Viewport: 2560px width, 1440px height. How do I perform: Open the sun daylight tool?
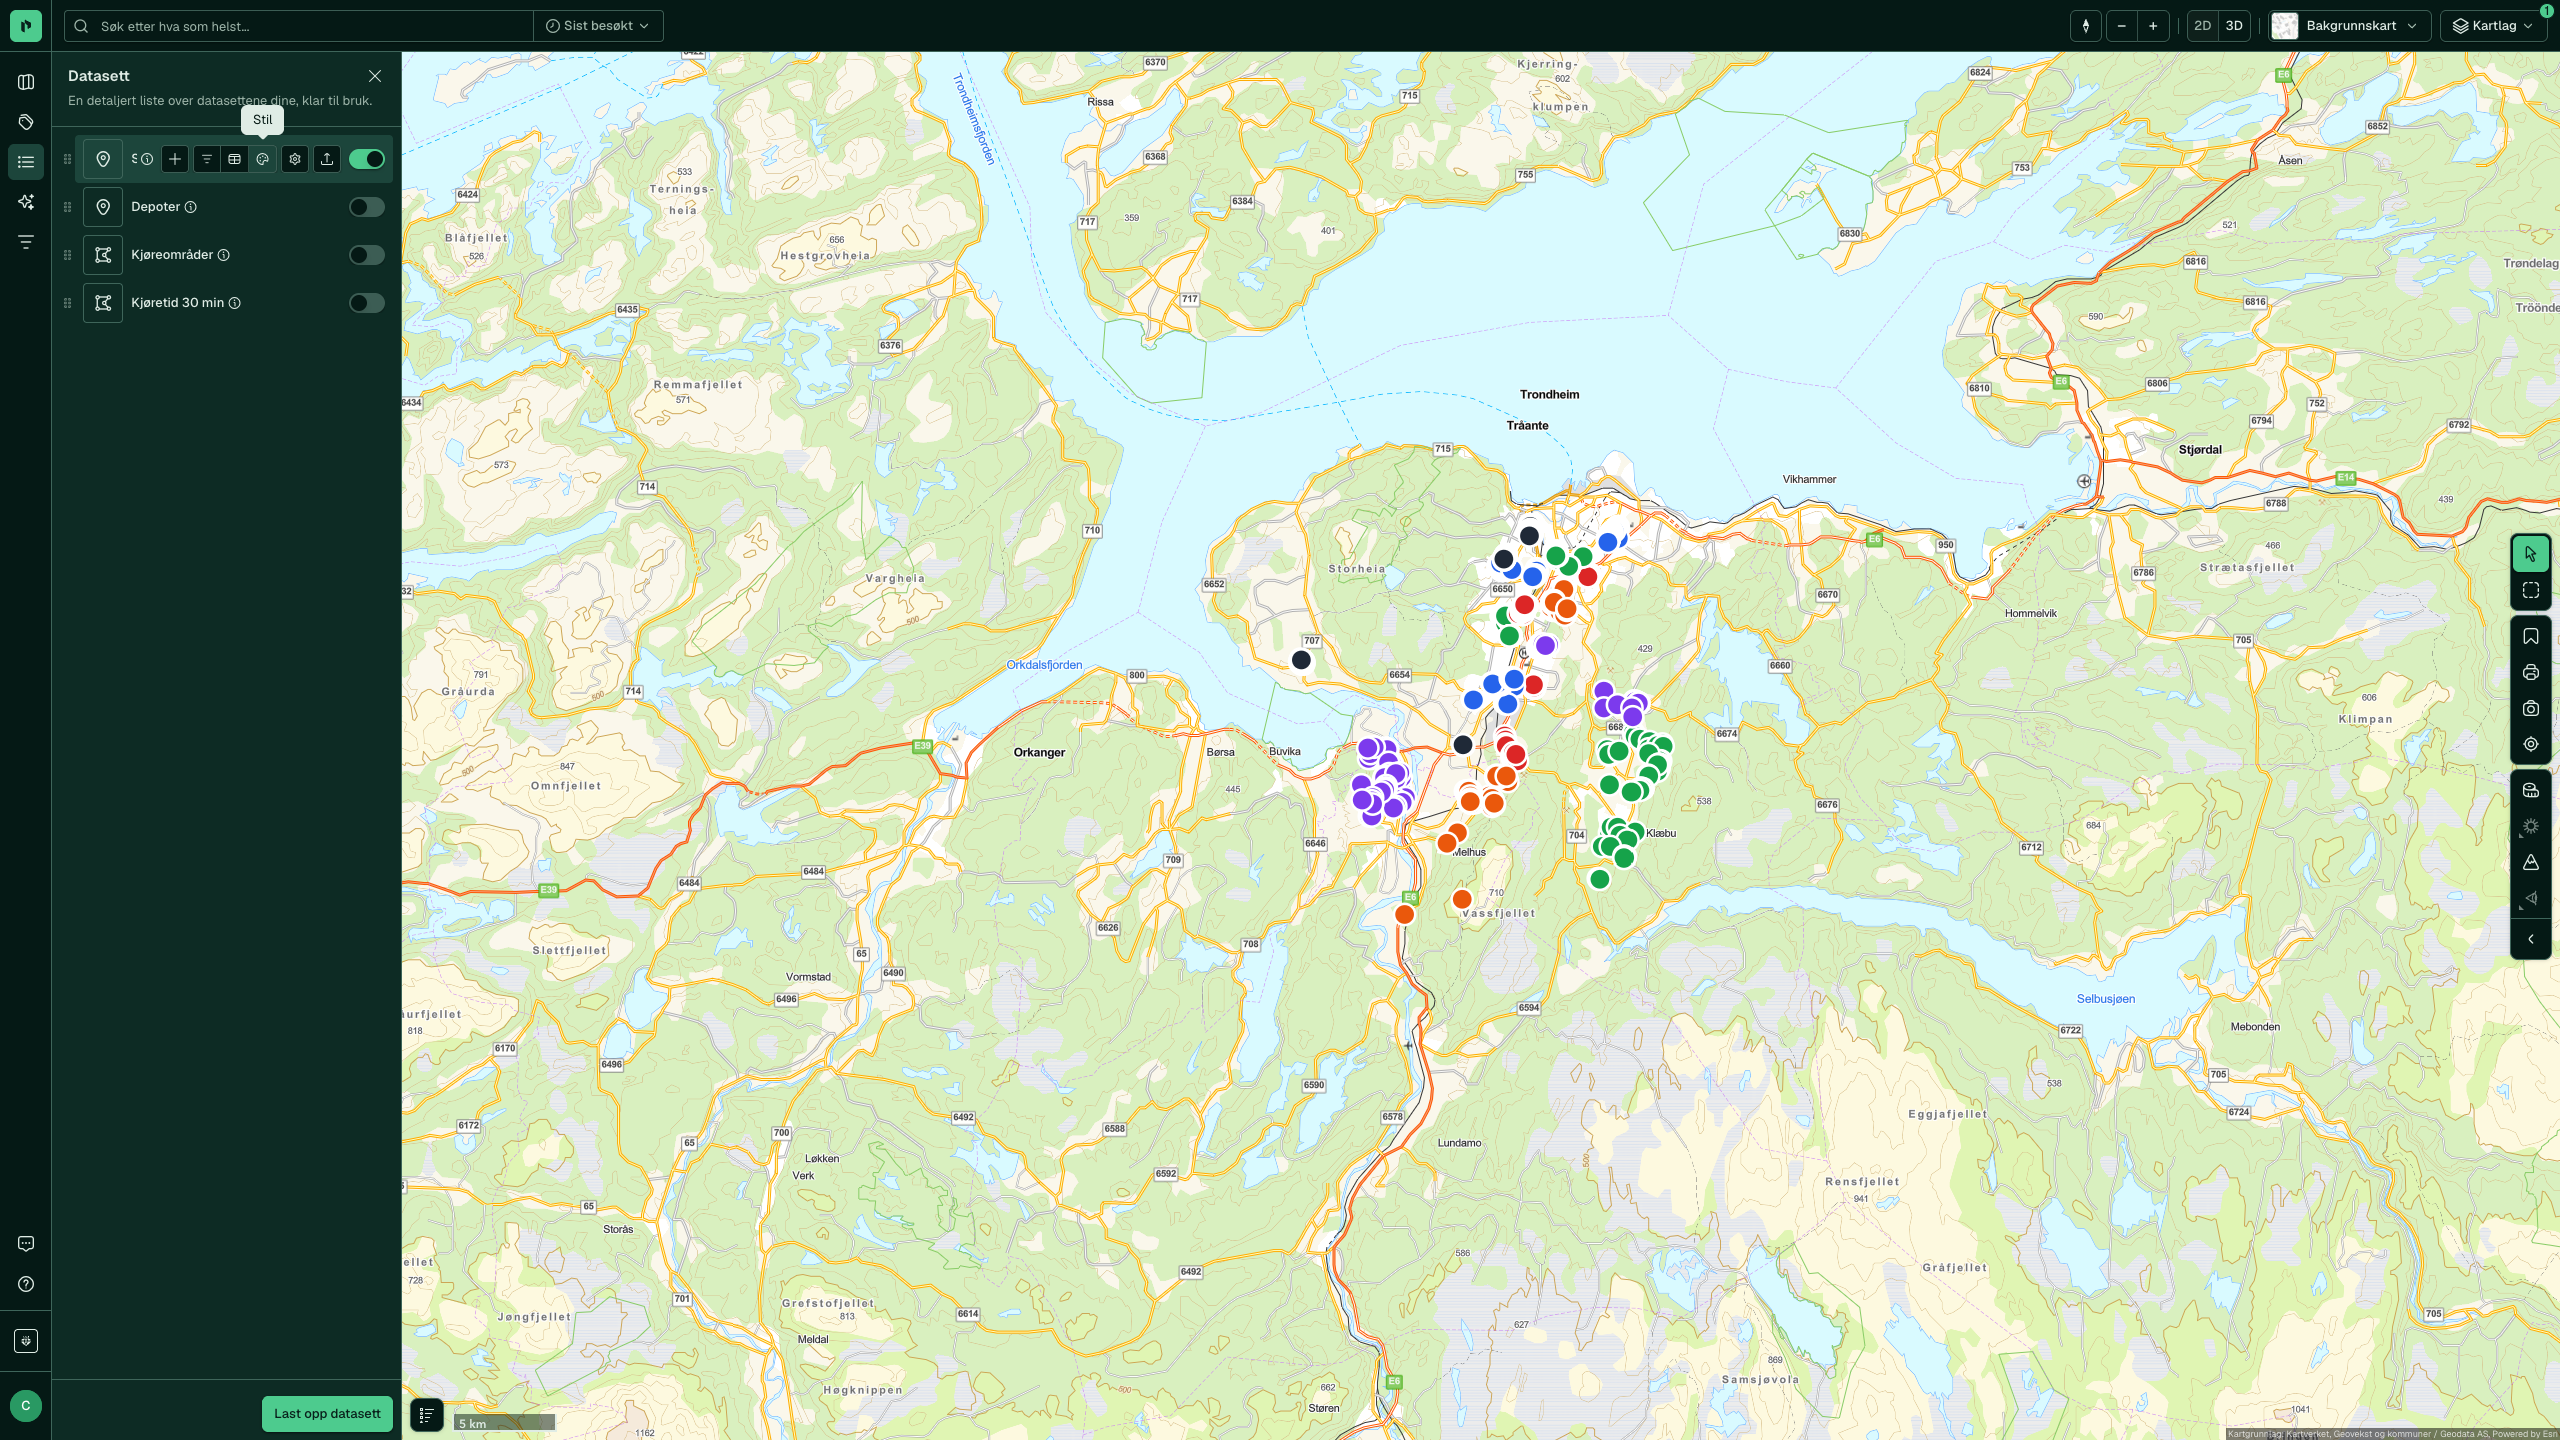pyautogui.click(x=2530, y=827)
